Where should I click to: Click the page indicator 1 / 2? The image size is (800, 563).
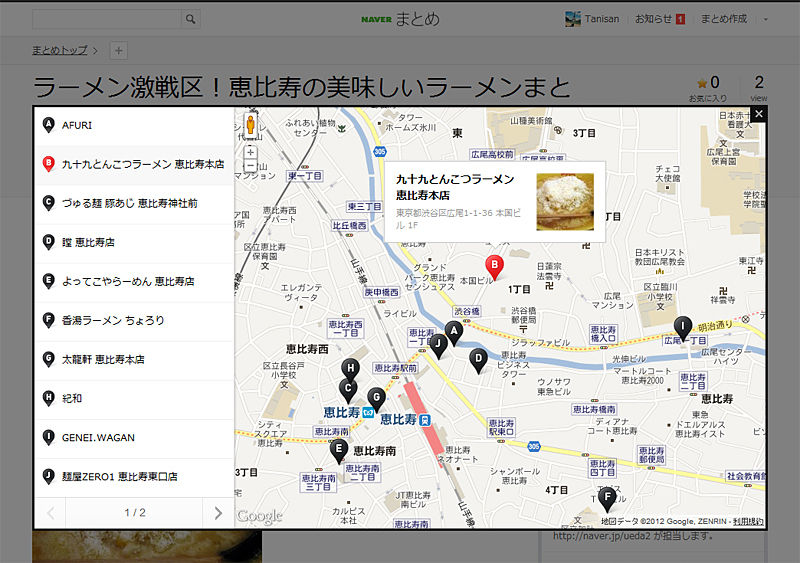(x=135, y=512)
